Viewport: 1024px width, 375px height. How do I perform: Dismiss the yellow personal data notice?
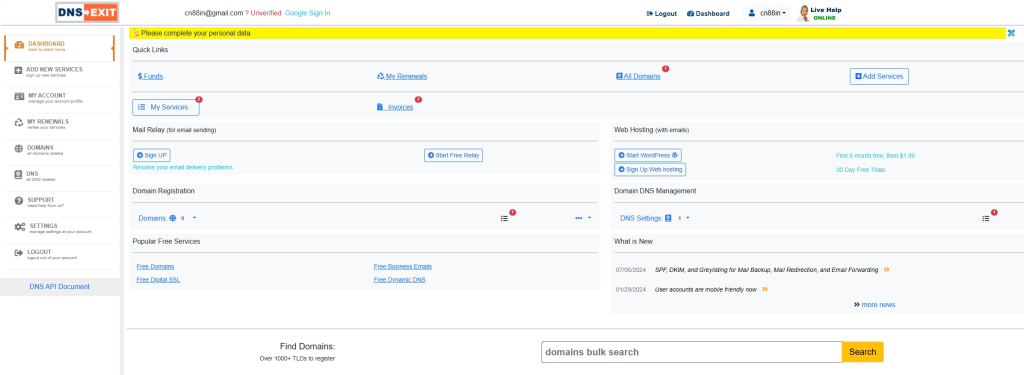pos(1011,33)
